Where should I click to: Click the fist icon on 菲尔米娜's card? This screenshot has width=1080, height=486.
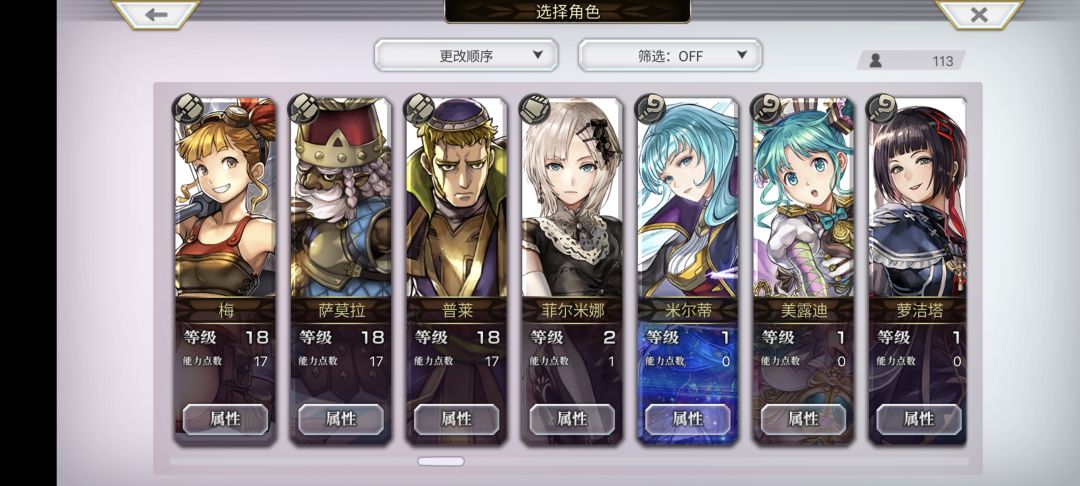click(534, 108)
